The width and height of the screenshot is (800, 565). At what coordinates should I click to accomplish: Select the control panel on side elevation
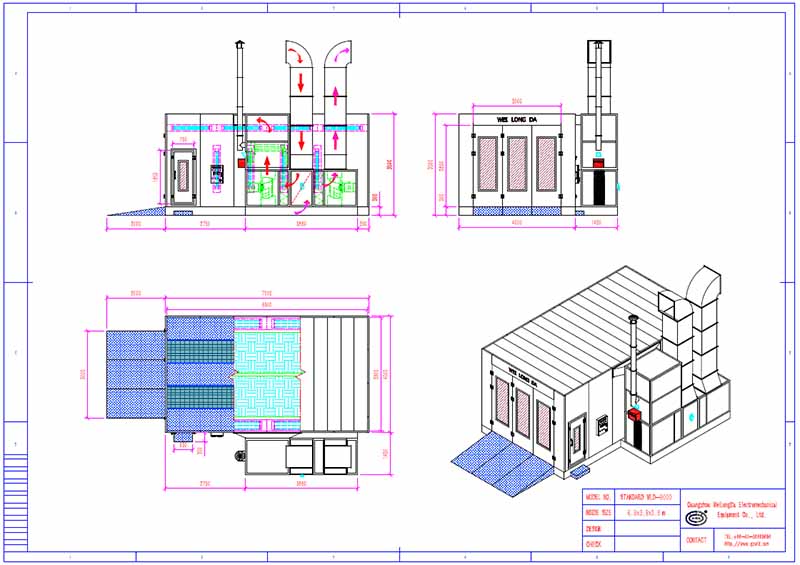217,174
